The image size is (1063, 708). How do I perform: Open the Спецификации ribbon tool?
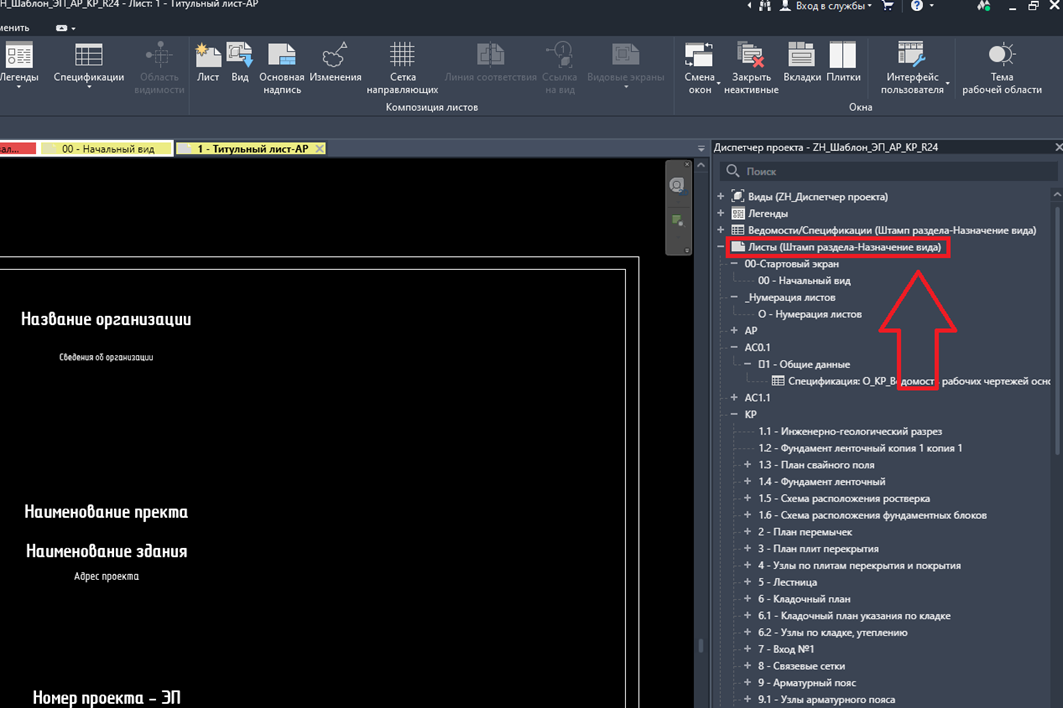89,63
